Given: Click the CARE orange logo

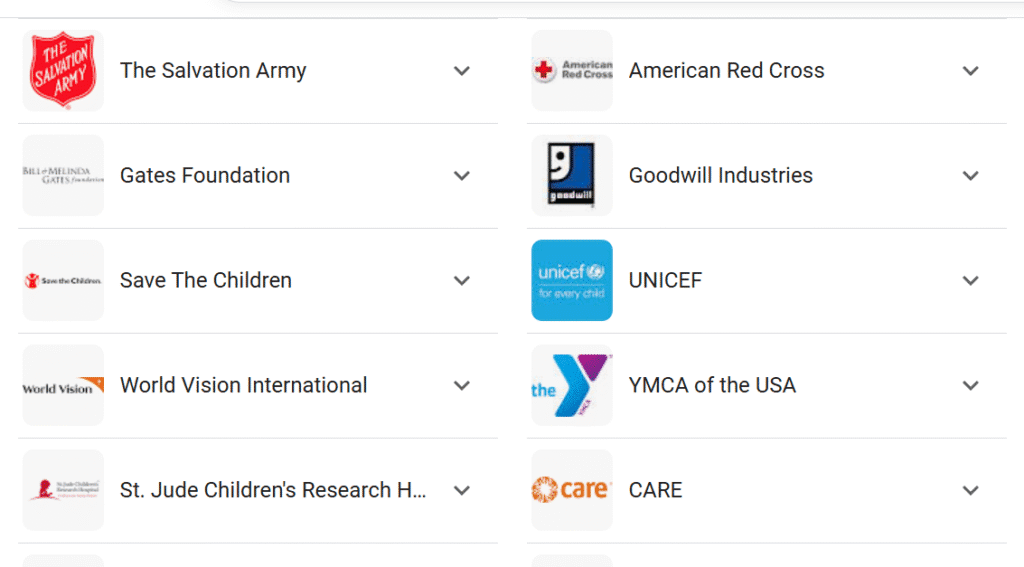Looking at the screenshot, I should click(x=572, y=490).
